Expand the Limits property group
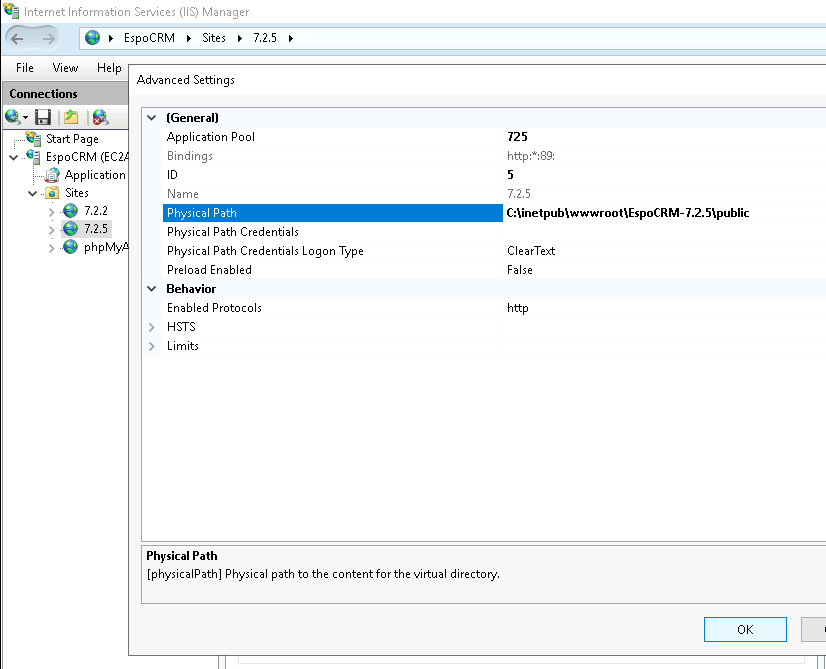 (152, 346)
